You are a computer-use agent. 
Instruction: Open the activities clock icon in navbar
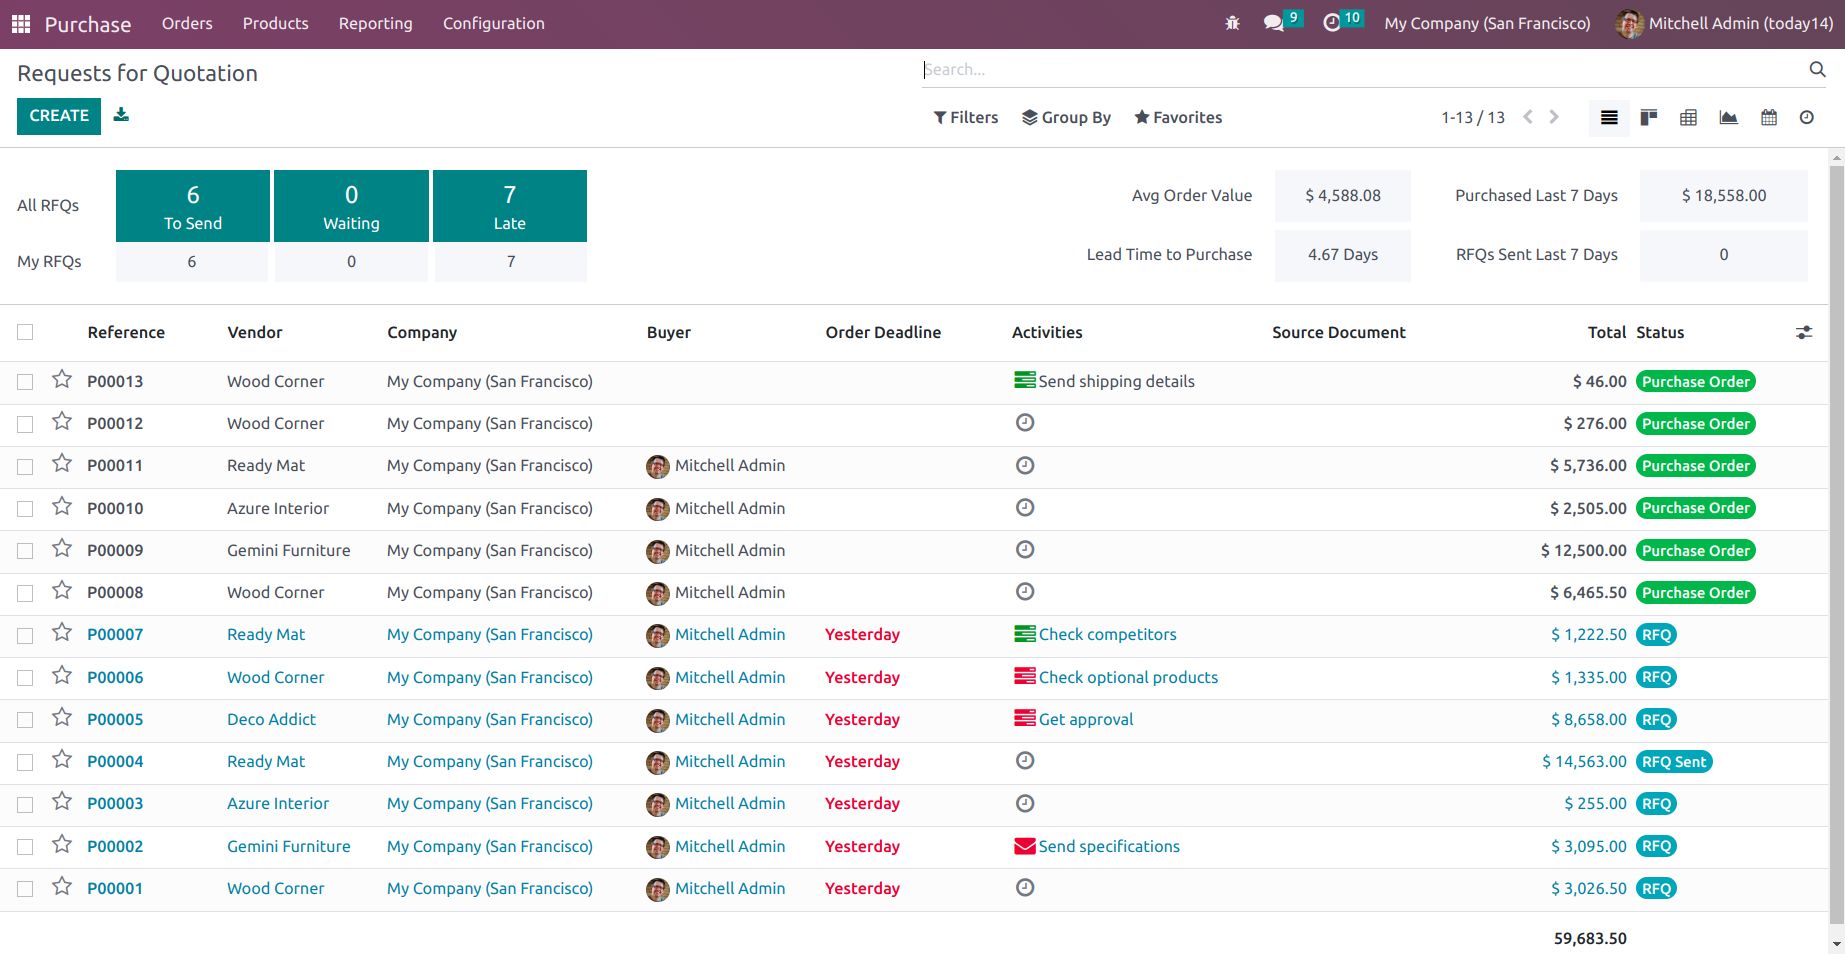click(1332, 23)
